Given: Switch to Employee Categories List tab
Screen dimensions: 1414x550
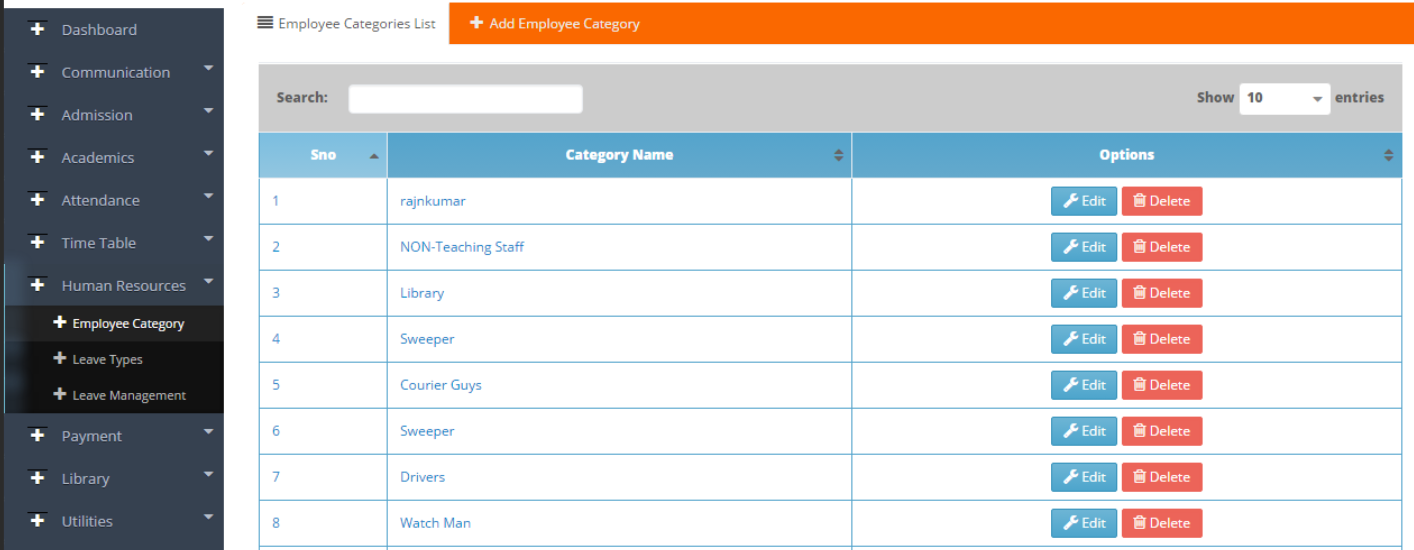Looking at the screenshot, I should click(346, 23).
